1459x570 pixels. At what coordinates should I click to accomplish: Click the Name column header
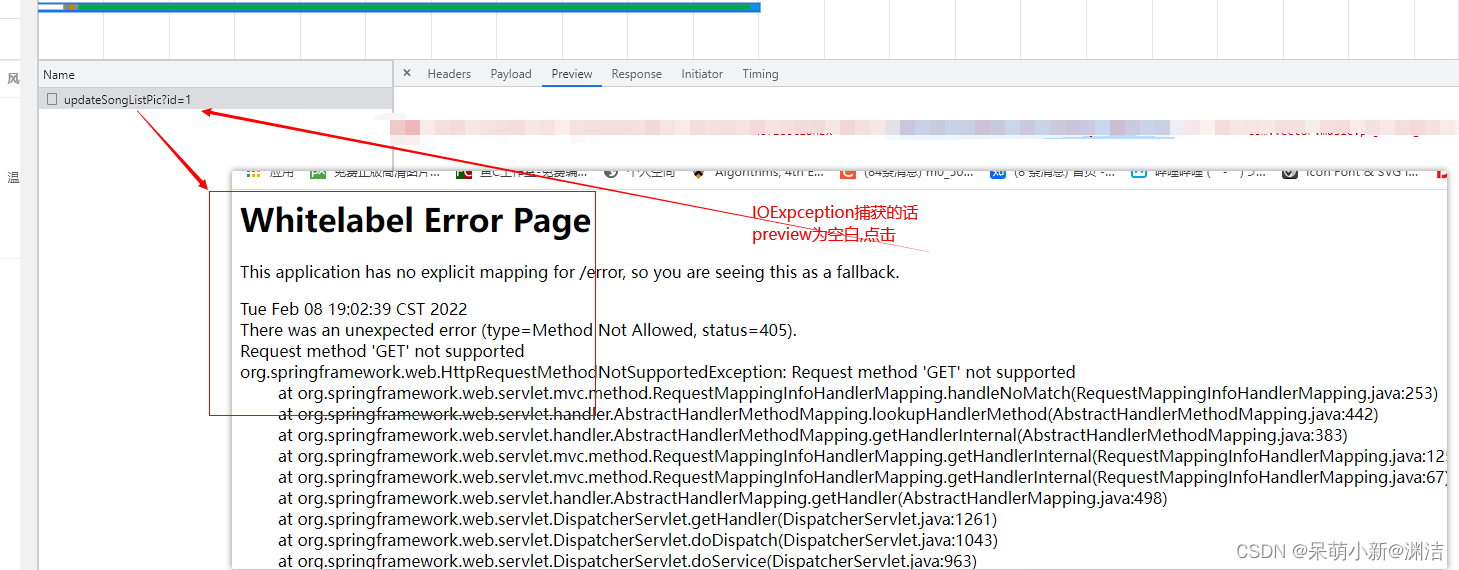click(x=215, y=75)
